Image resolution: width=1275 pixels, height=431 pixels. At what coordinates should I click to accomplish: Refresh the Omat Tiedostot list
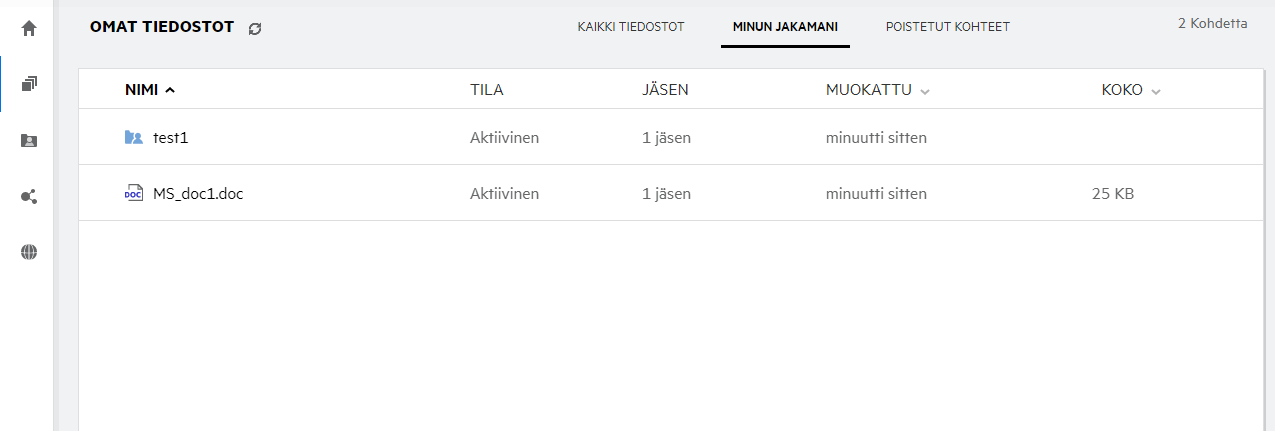tap(255, 29)
